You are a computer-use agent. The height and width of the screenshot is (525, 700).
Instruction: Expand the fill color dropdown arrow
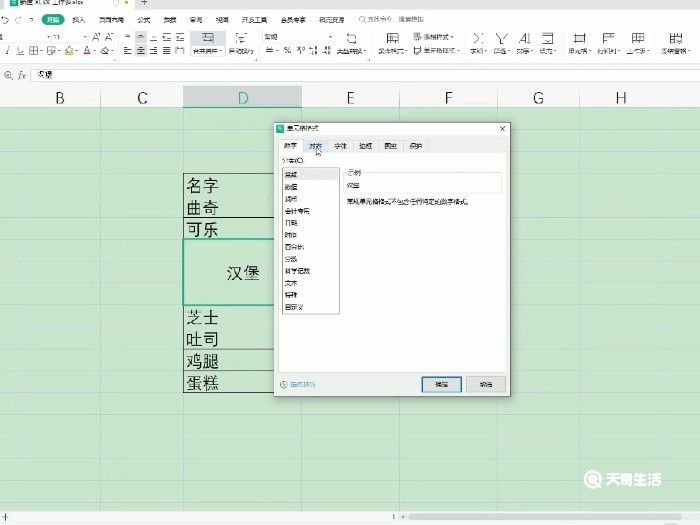(77, 51)
